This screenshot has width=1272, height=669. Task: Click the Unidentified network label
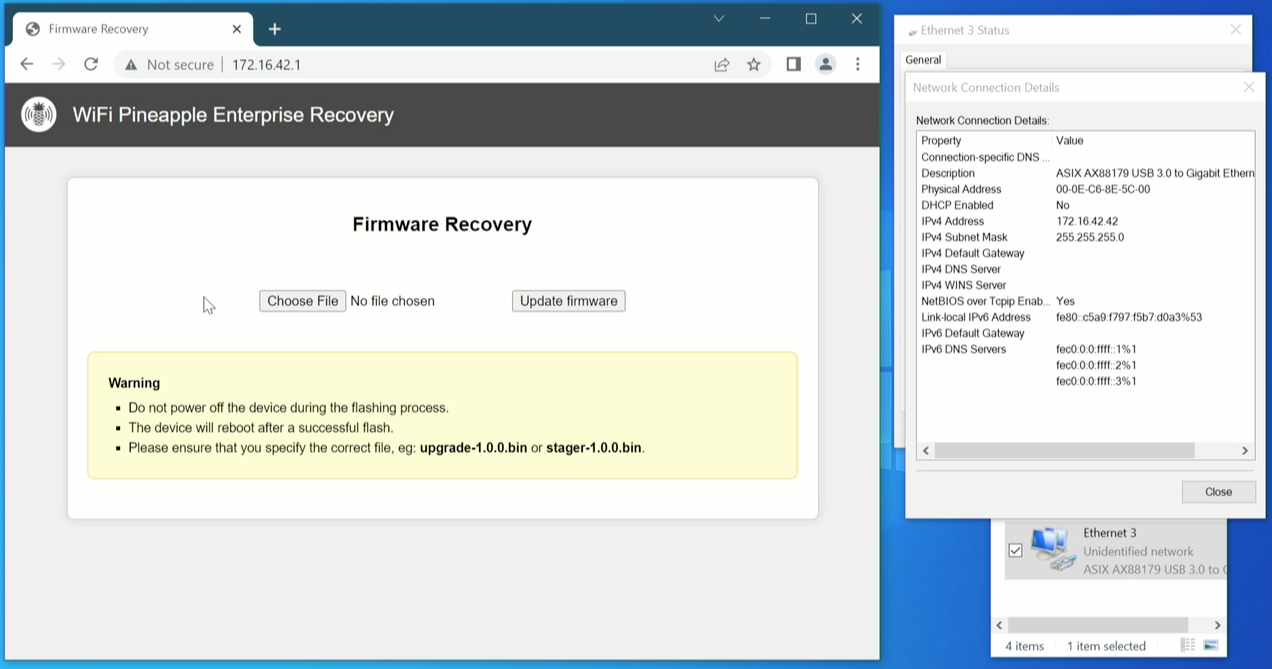[1138, 551]
